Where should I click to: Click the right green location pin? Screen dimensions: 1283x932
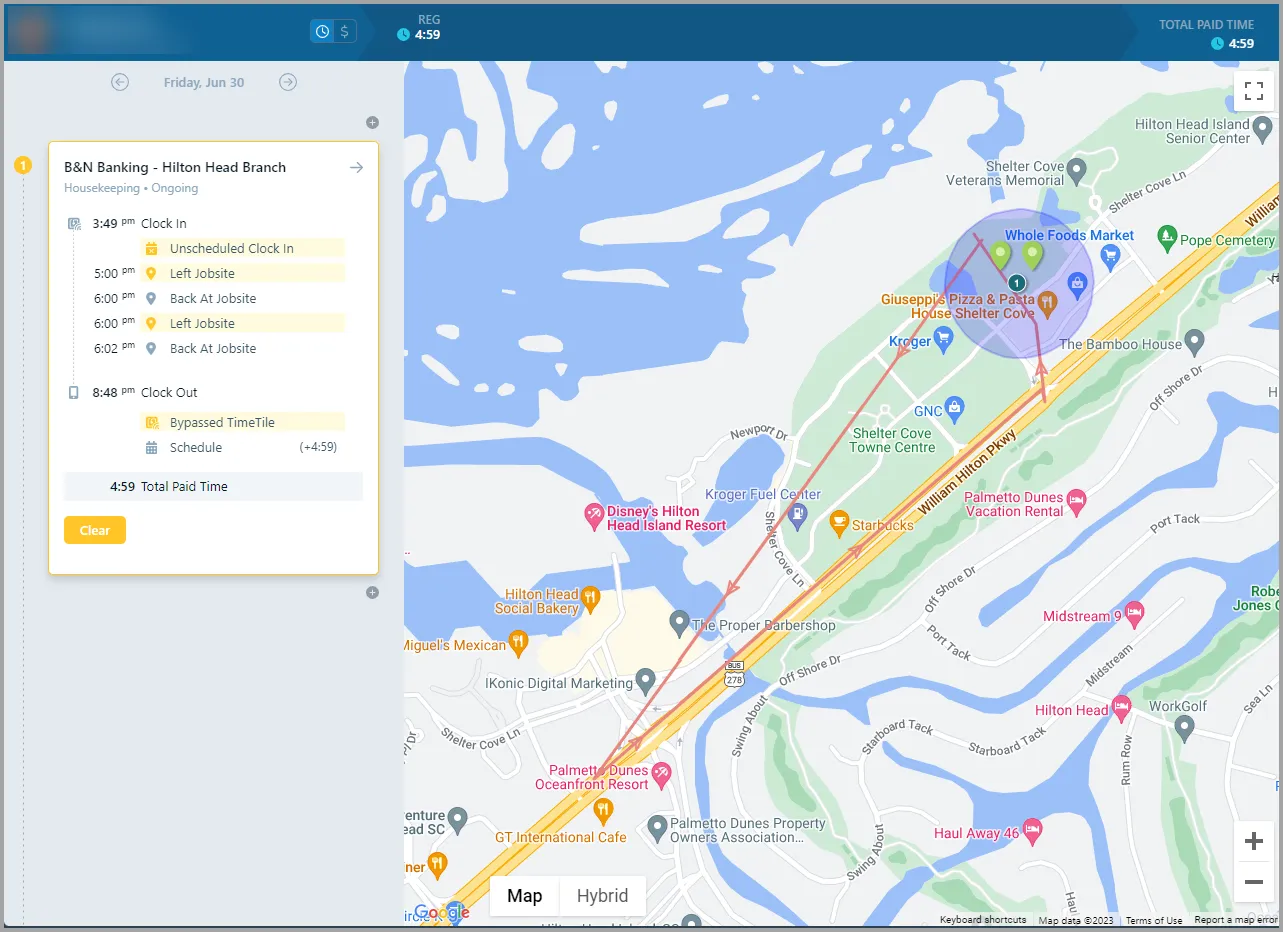tap(1033, 256)
